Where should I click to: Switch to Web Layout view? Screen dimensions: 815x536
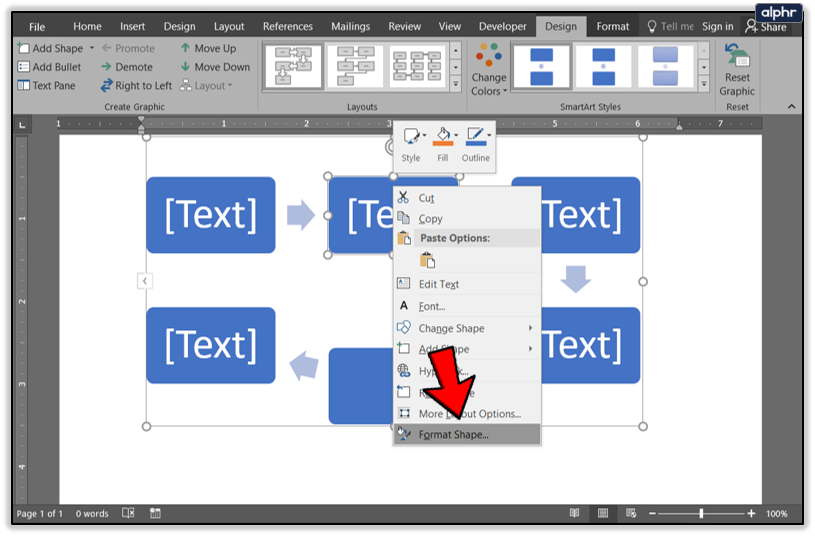[x=631, y=513]
